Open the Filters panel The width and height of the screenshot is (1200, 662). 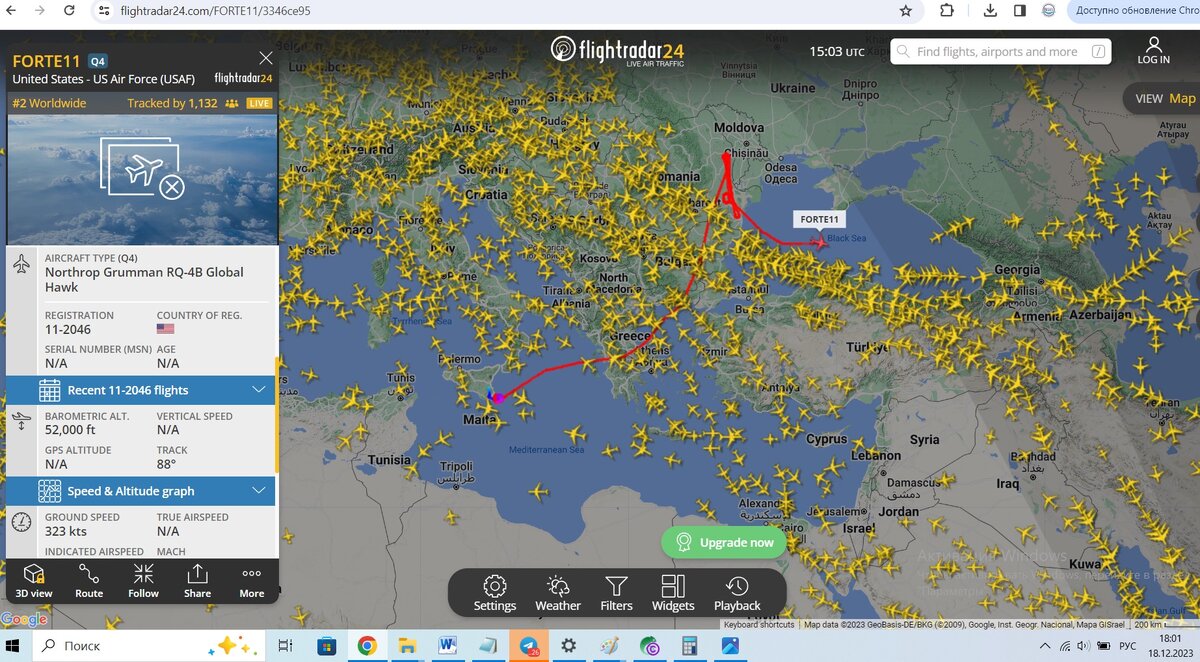point(616,593)
